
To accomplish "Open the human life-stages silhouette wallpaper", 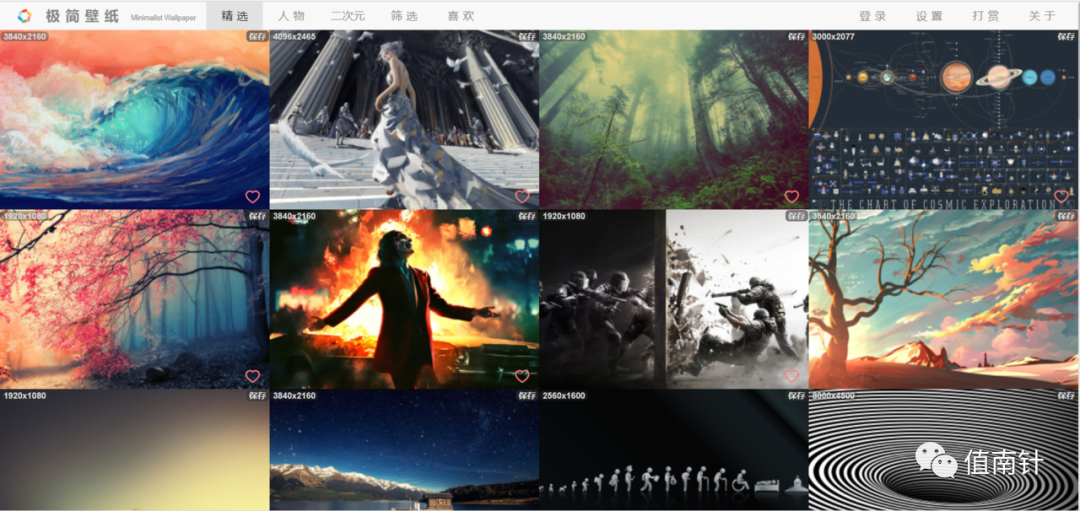I will pos(674,450).
